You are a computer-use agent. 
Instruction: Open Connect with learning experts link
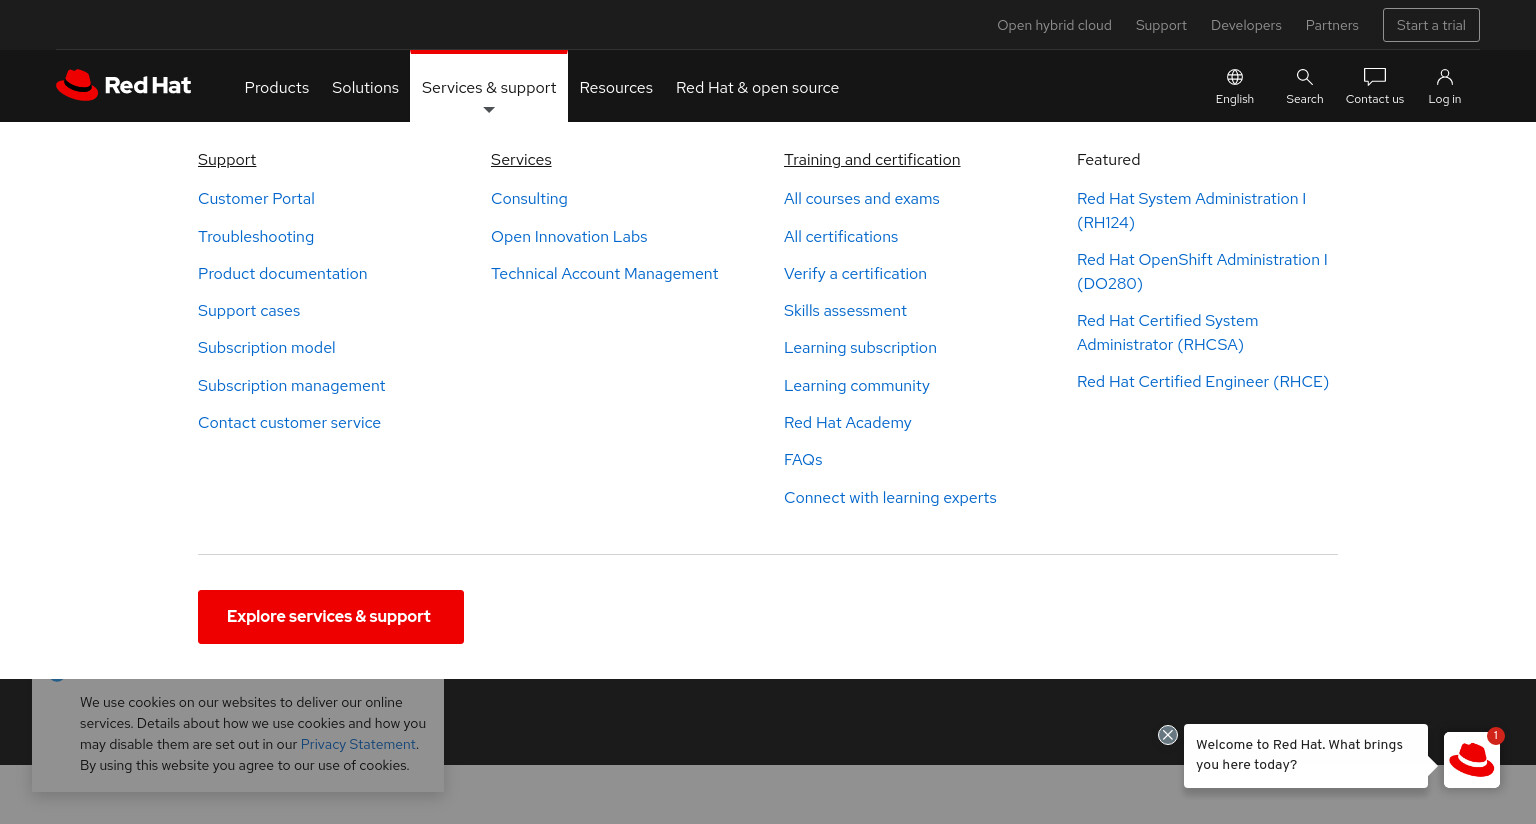coord(890,497)
